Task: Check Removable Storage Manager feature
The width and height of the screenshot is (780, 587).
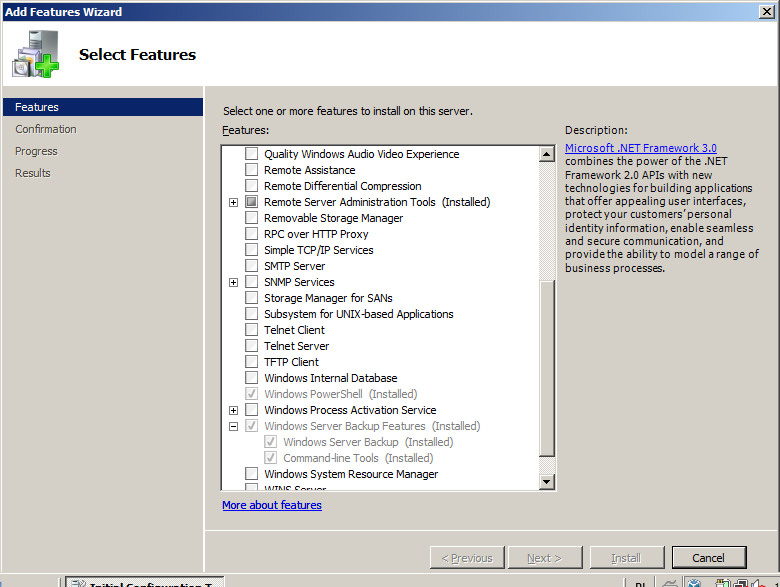Action: pyautogui.click(x=252, y=218)
